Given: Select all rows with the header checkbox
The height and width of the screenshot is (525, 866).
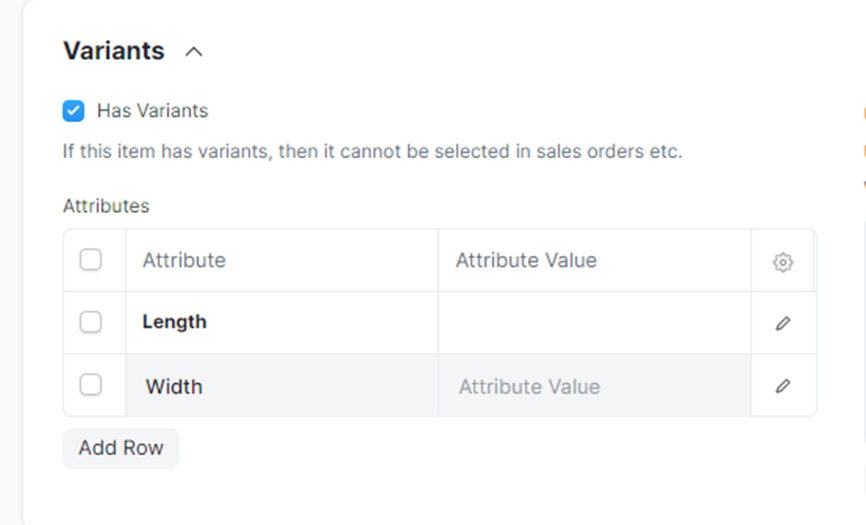Looking at the screenshot, I should pyautogui.click(x=91, y=260).
